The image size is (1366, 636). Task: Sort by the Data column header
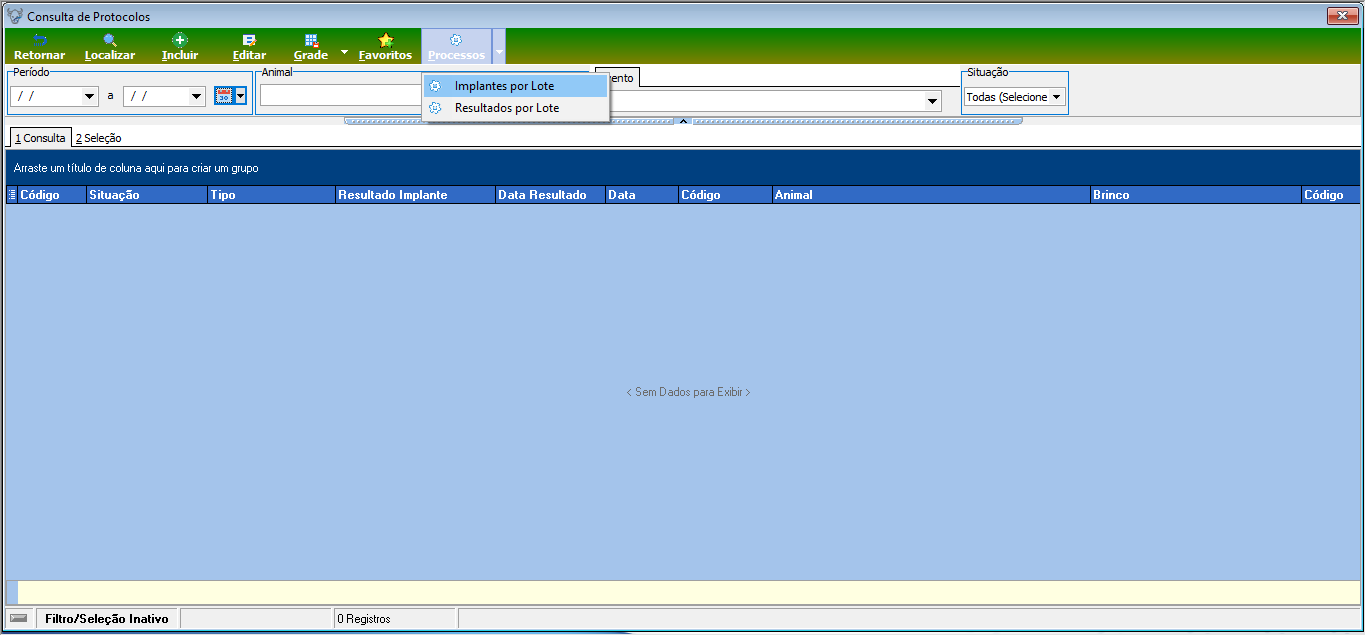[x=641, y=195]
